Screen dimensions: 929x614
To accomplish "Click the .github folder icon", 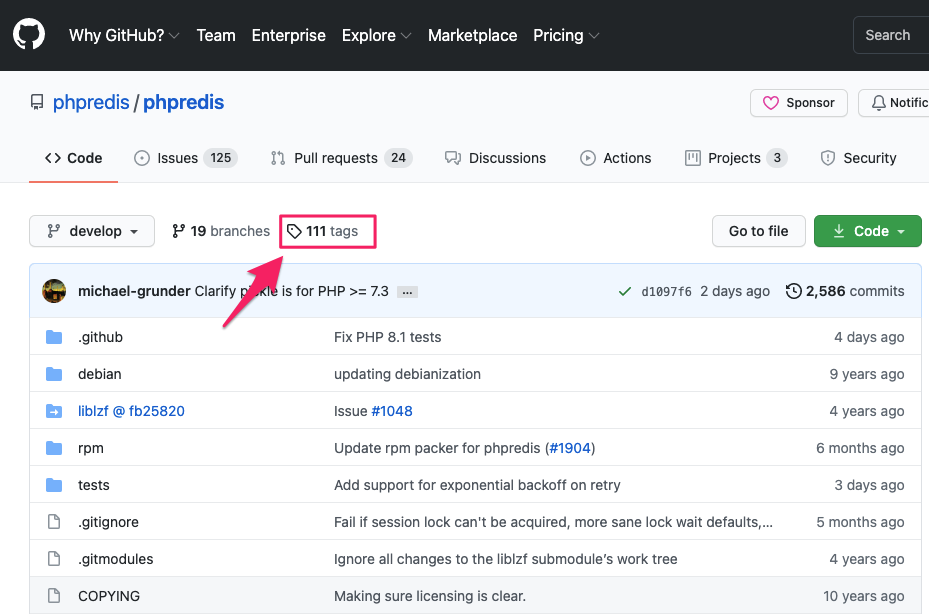I will tap(54, 337).
